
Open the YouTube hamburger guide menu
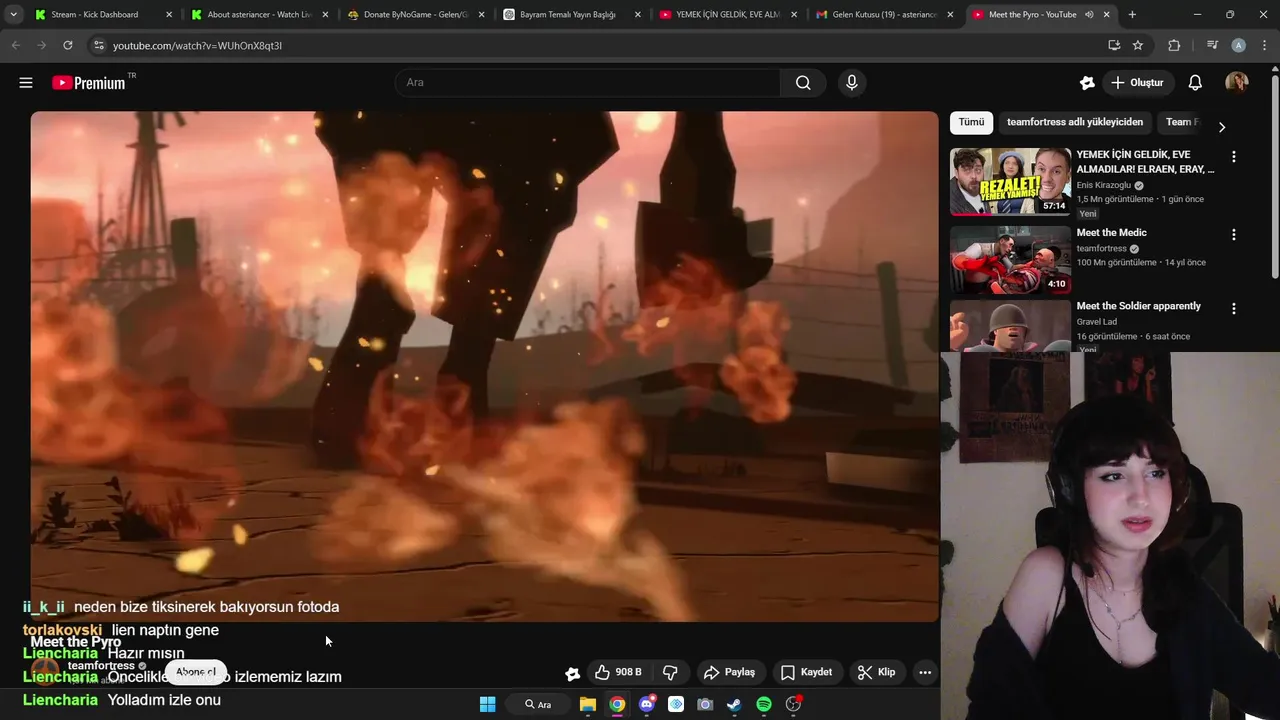point(26,83)
